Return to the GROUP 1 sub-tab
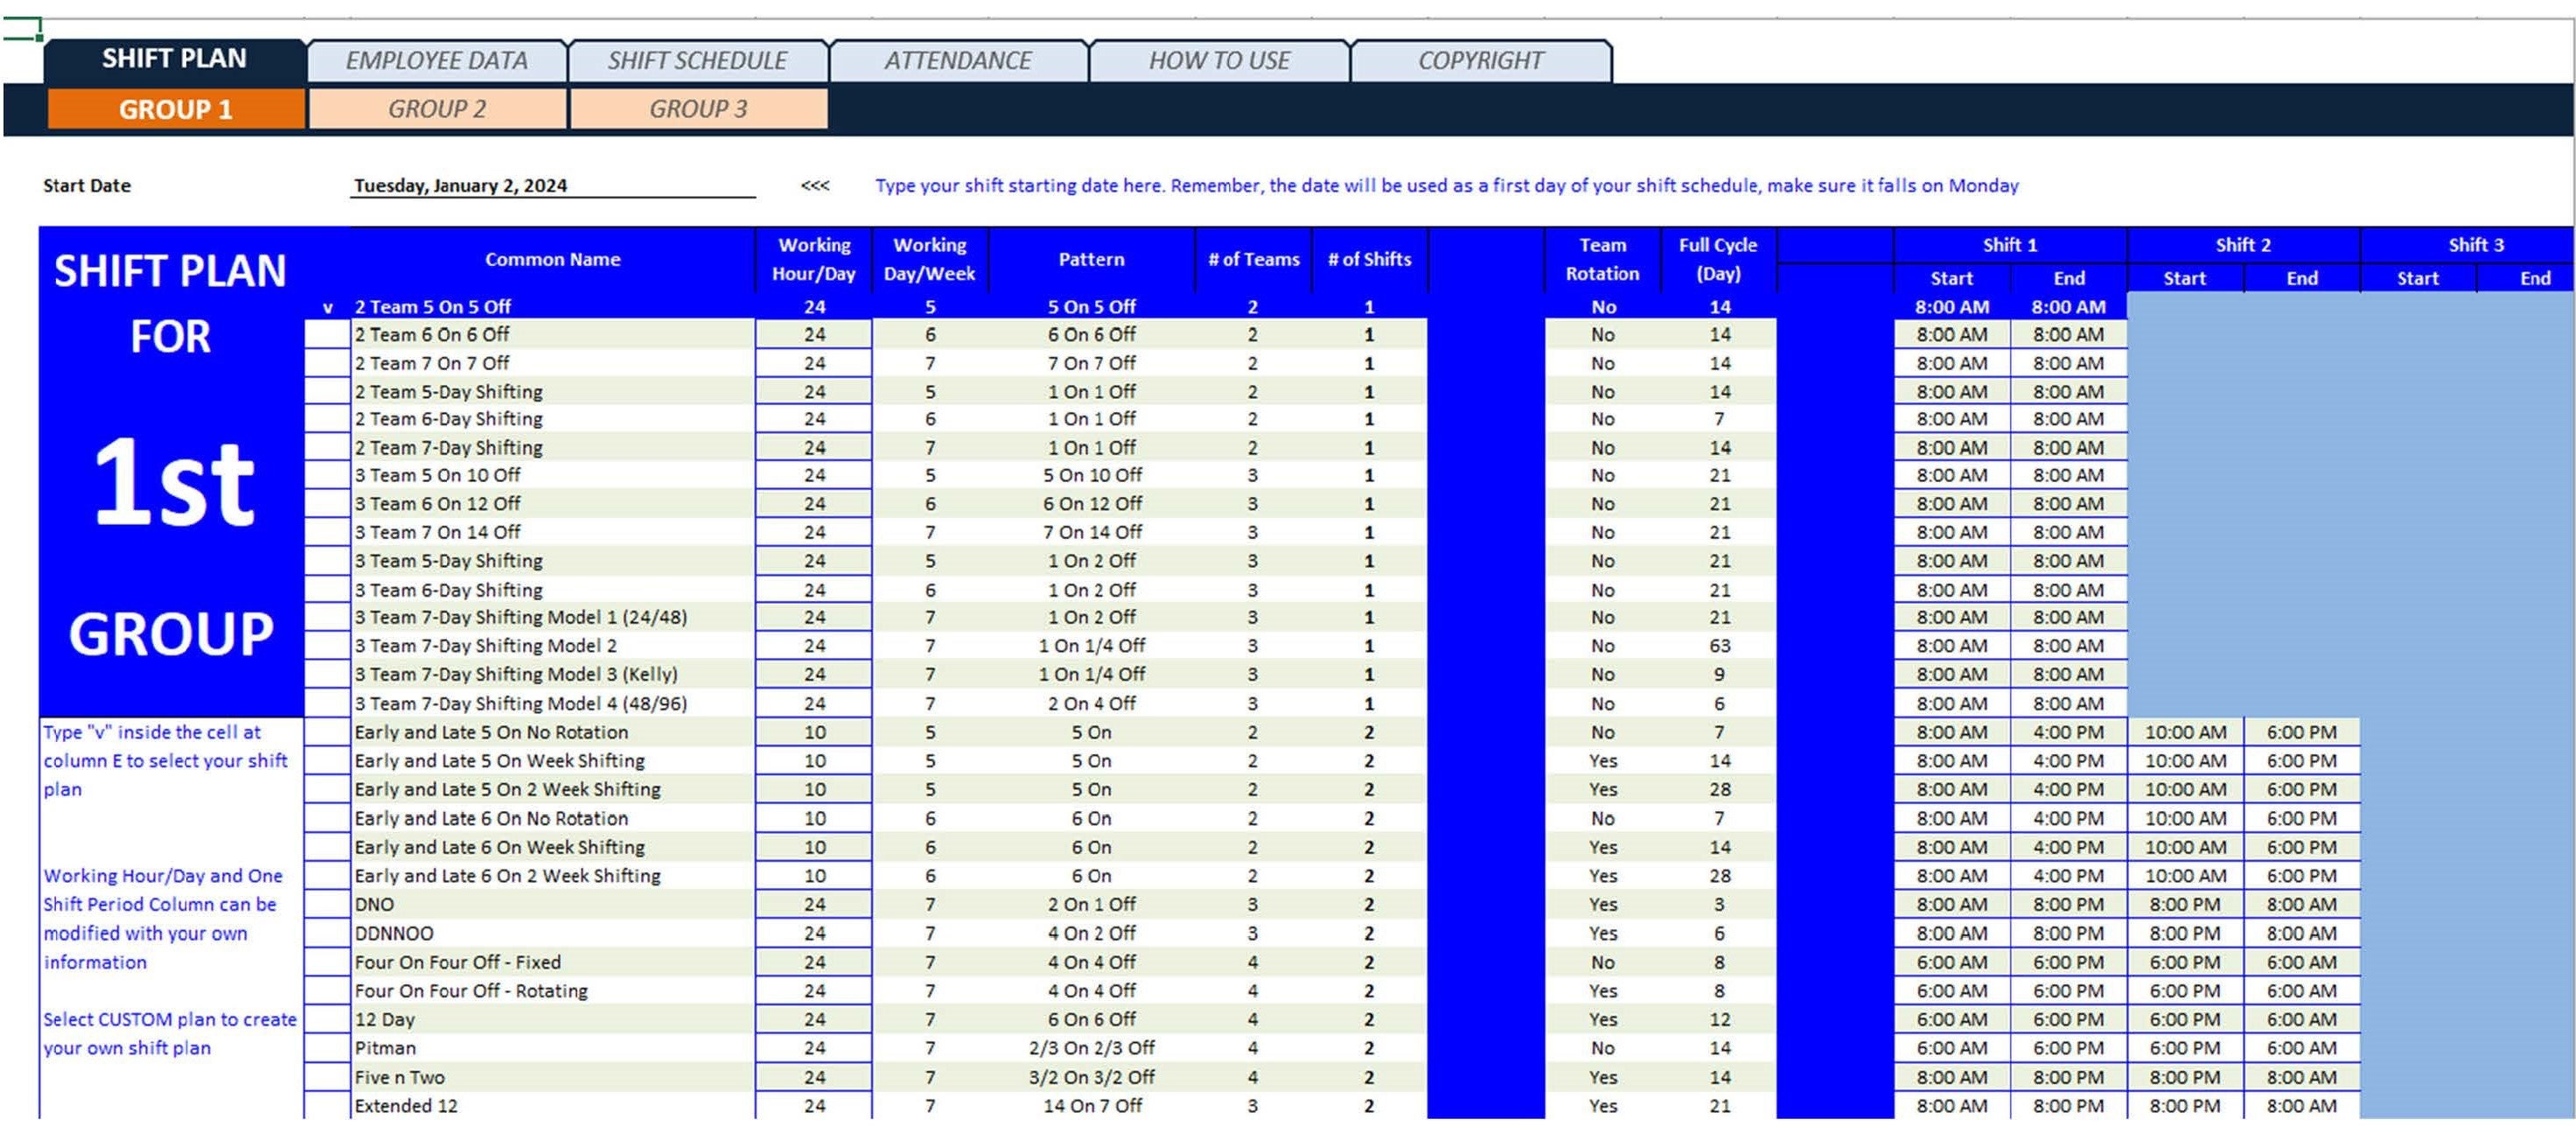 [174, 109]
